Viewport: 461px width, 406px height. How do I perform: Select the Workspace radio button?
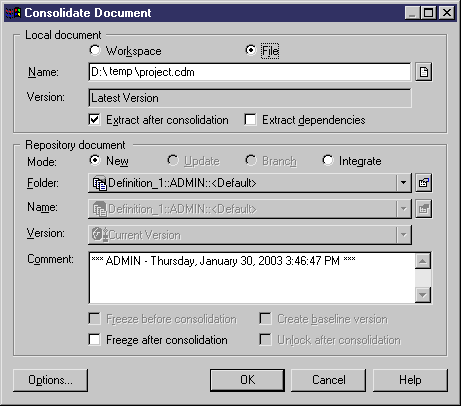click(x=95, y=50)
